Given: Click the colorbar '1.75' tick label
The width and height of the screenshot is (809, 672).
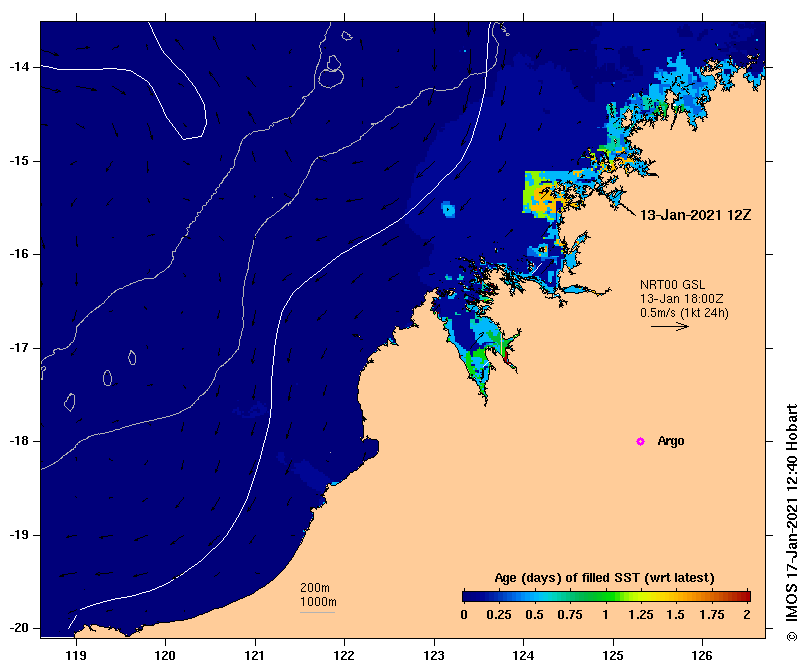Looking at the screenshot, I should [711, 615].
